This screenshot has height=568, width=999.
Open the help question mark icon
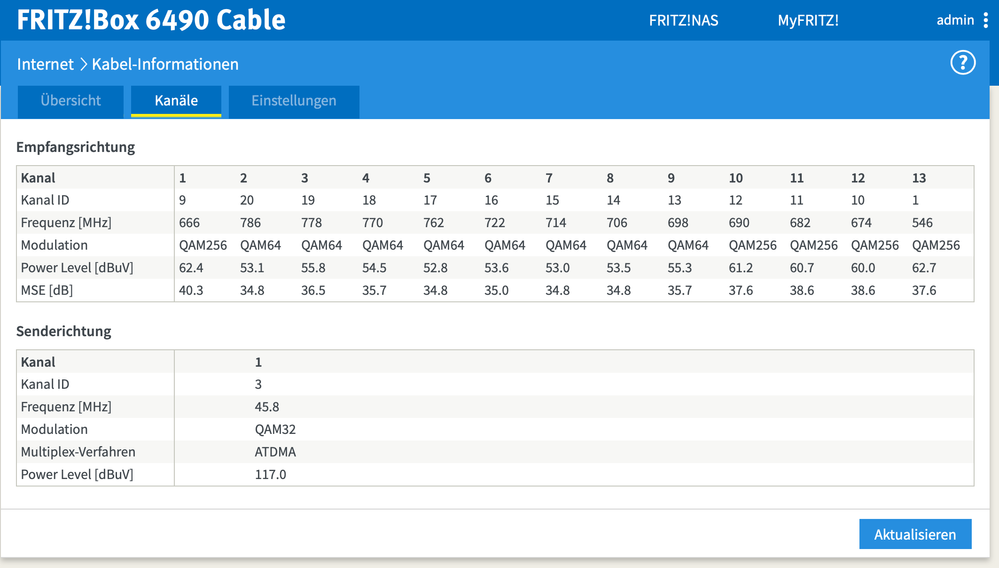point(962,63)
